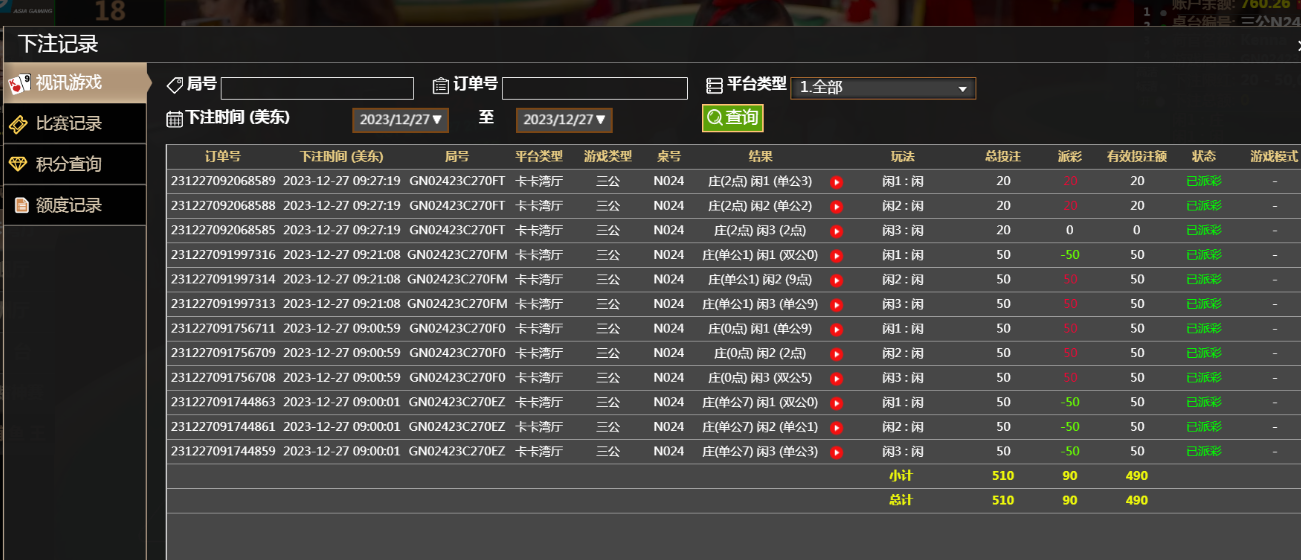
Task: Play video for order 231227092068585
Action: pos(837,231)
